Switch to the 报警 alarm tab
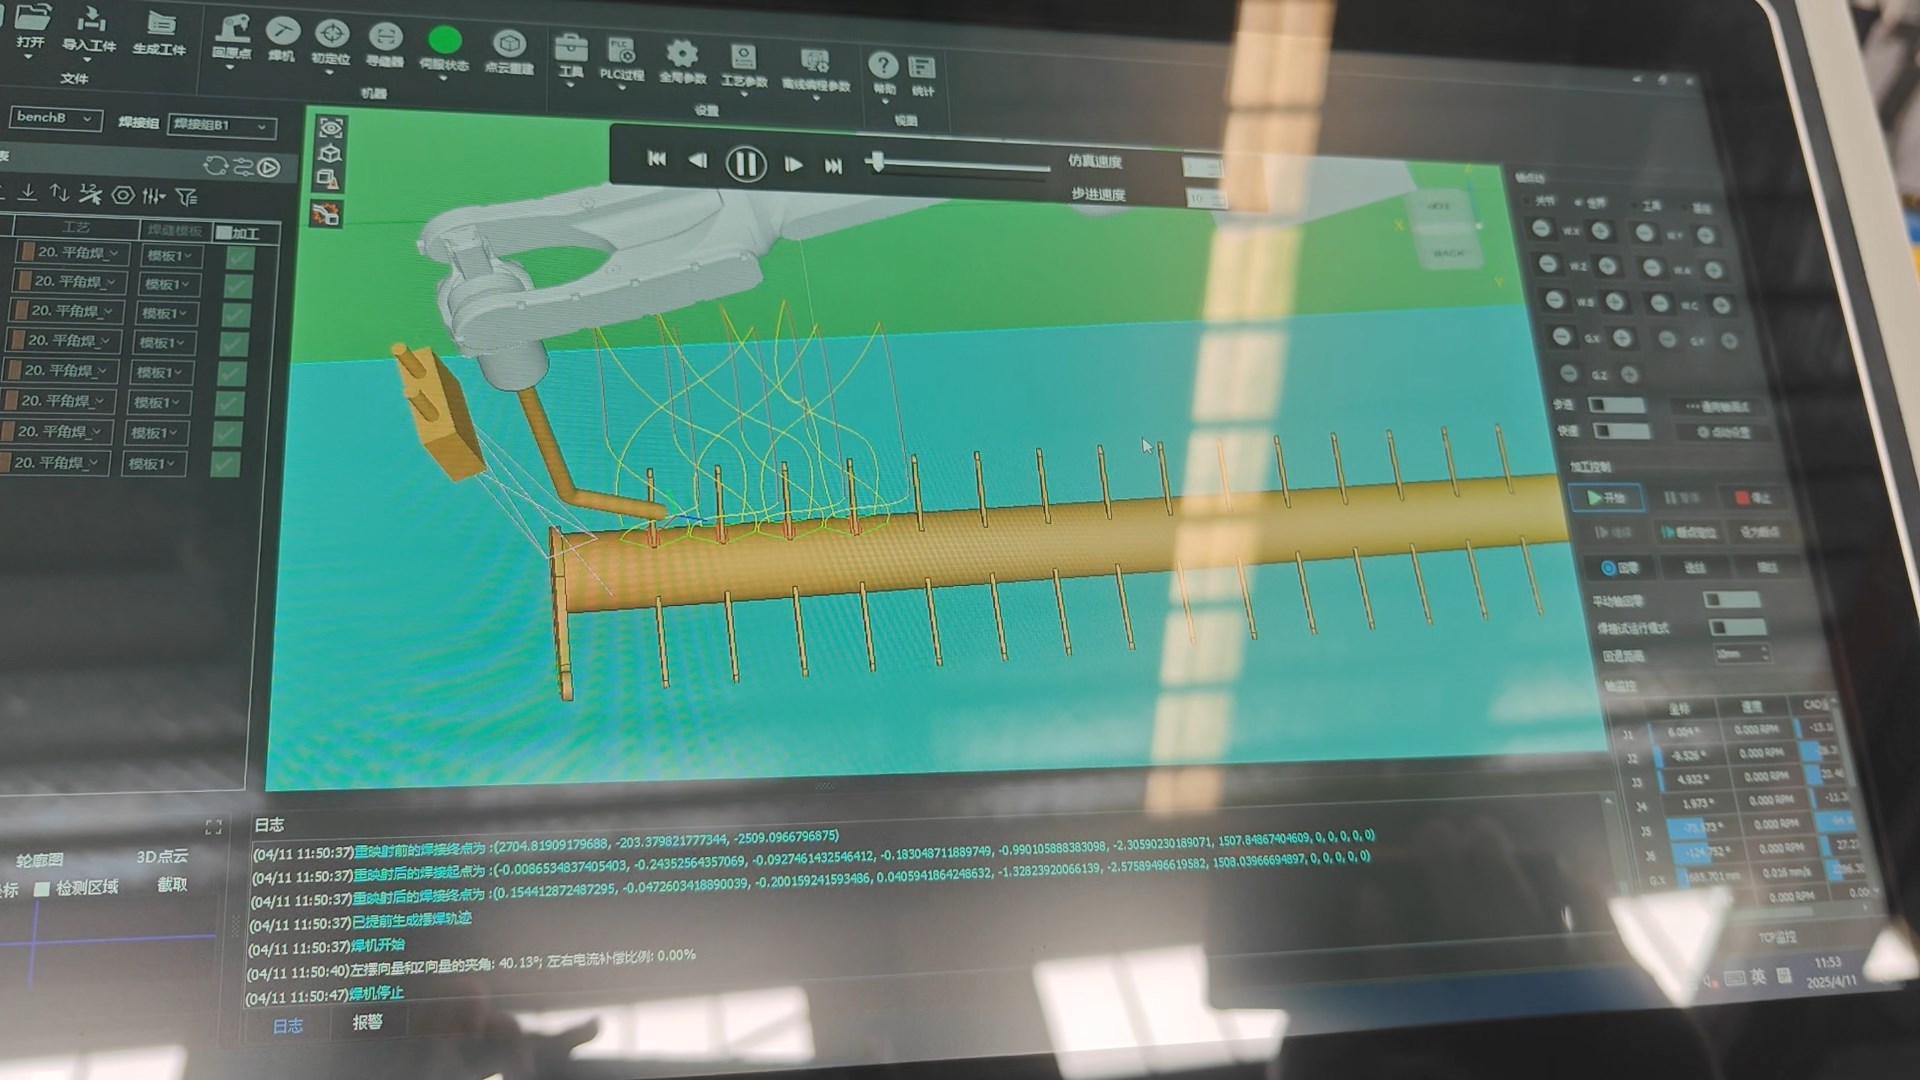The width and height of the screenshot is (1920, 1080). click(x=367, y=1022)
